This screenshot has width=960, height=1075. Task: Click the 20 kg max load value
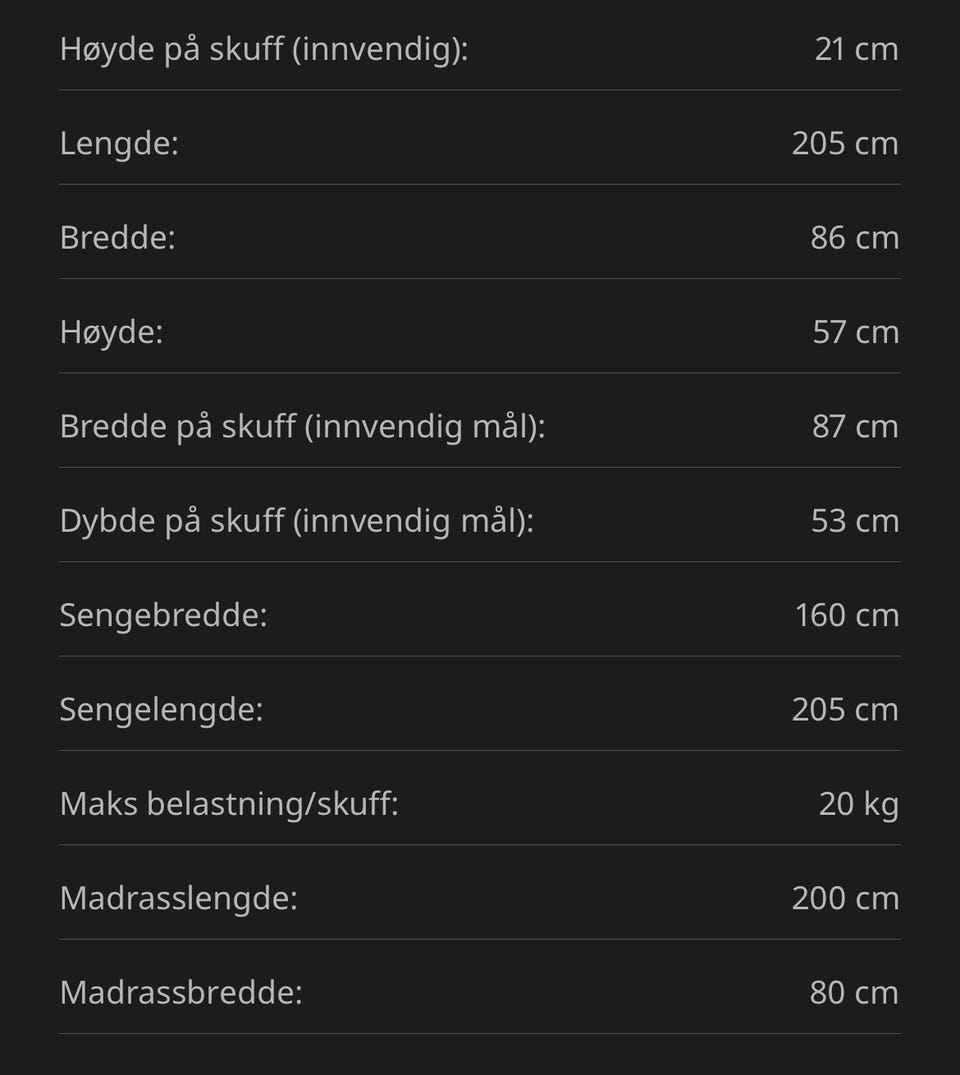[x=859, y=805]
